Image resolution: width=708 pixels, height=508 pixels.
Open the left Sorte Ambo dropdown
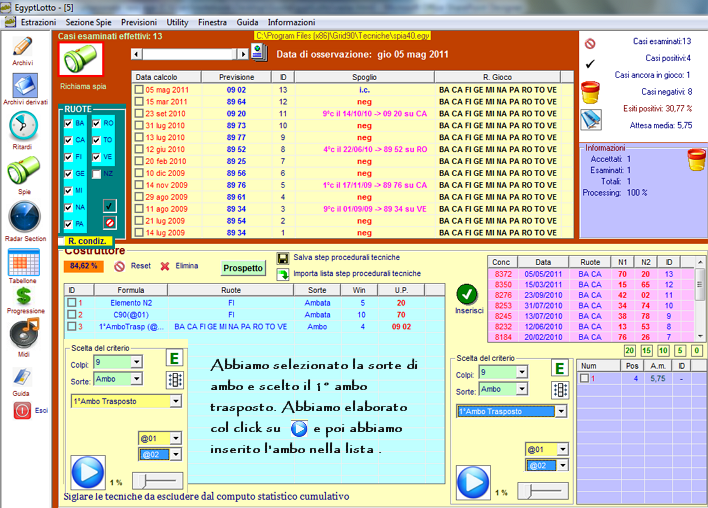click(x=136, y=379)
